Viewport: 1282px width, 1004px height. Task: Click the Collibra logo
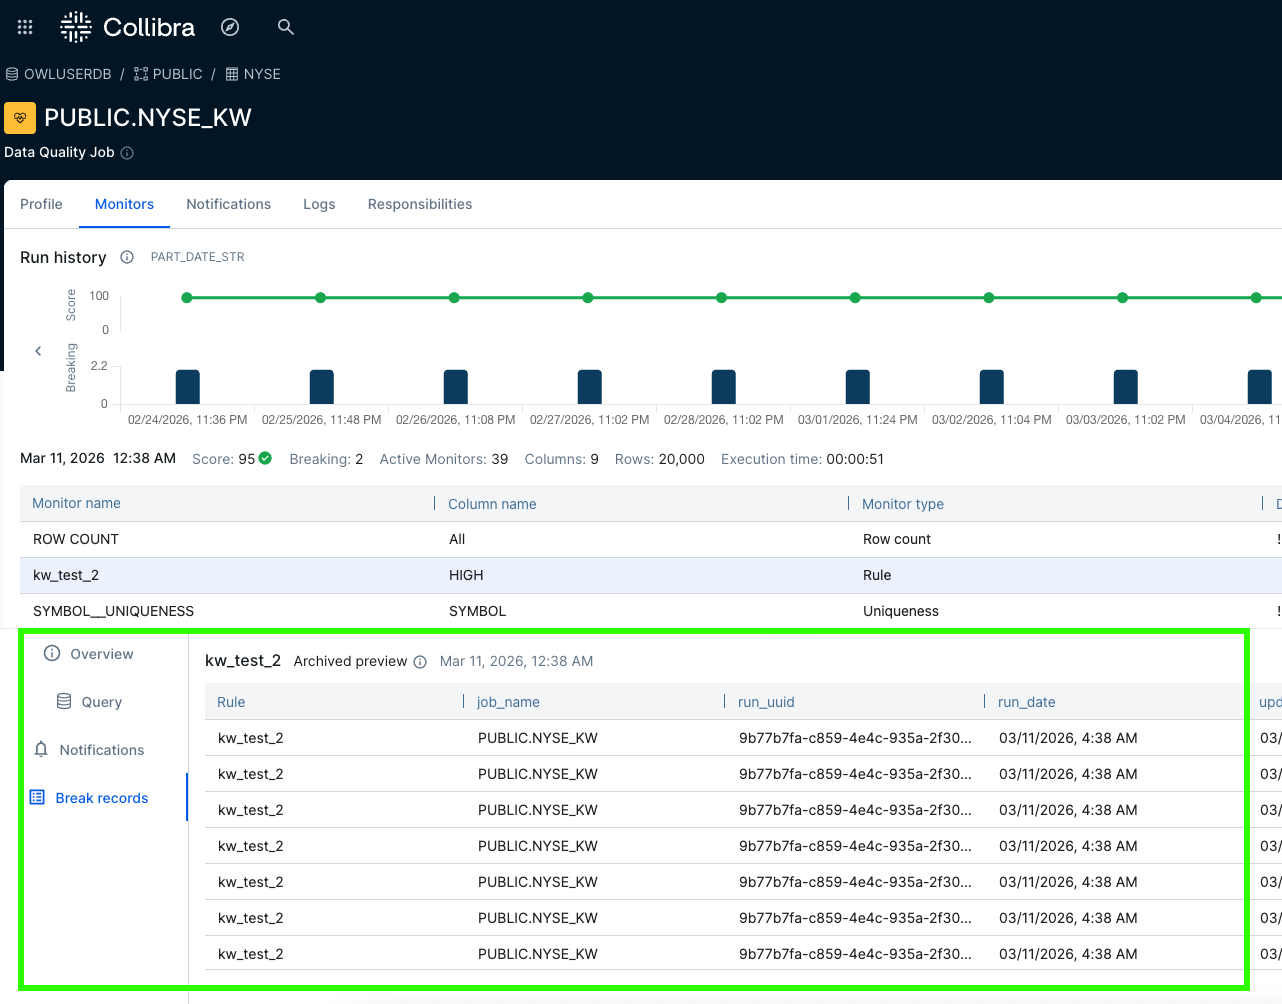click(127, 27)
